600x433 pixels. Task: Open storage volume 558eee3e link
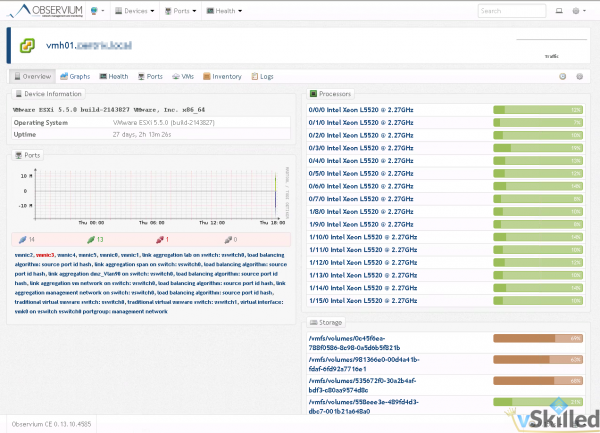[364, 407]
